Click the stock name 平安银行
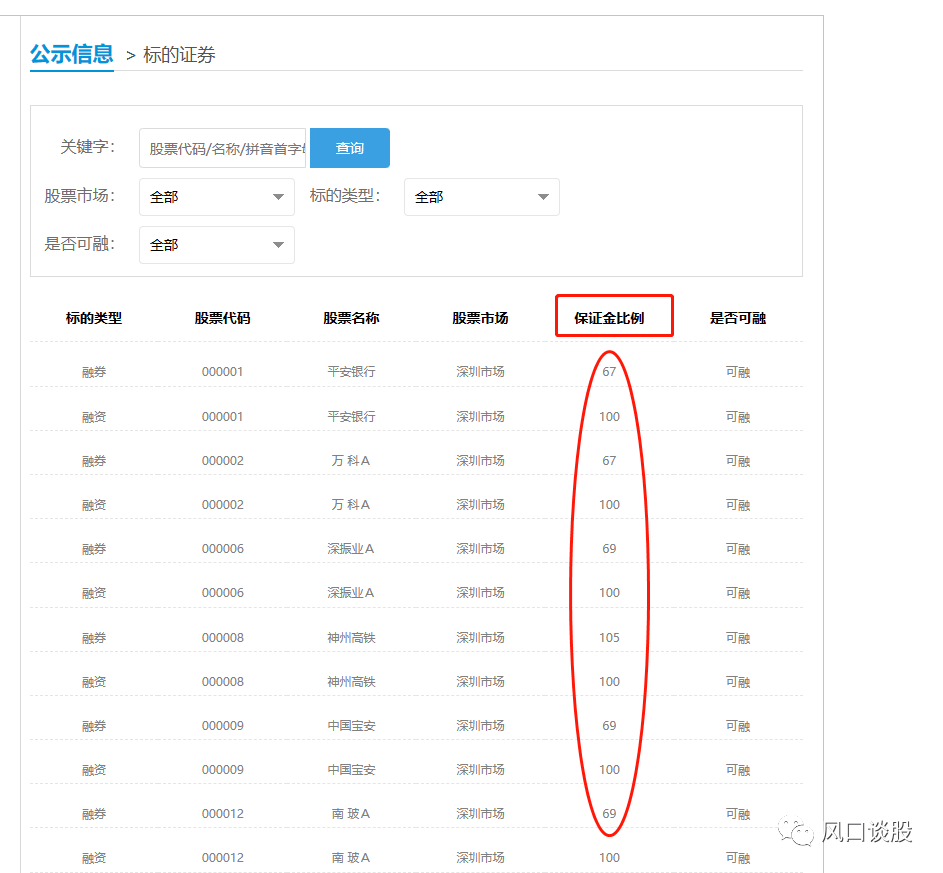Image resolution: width=943 pixels, height=873 pixels. point(350,371)
